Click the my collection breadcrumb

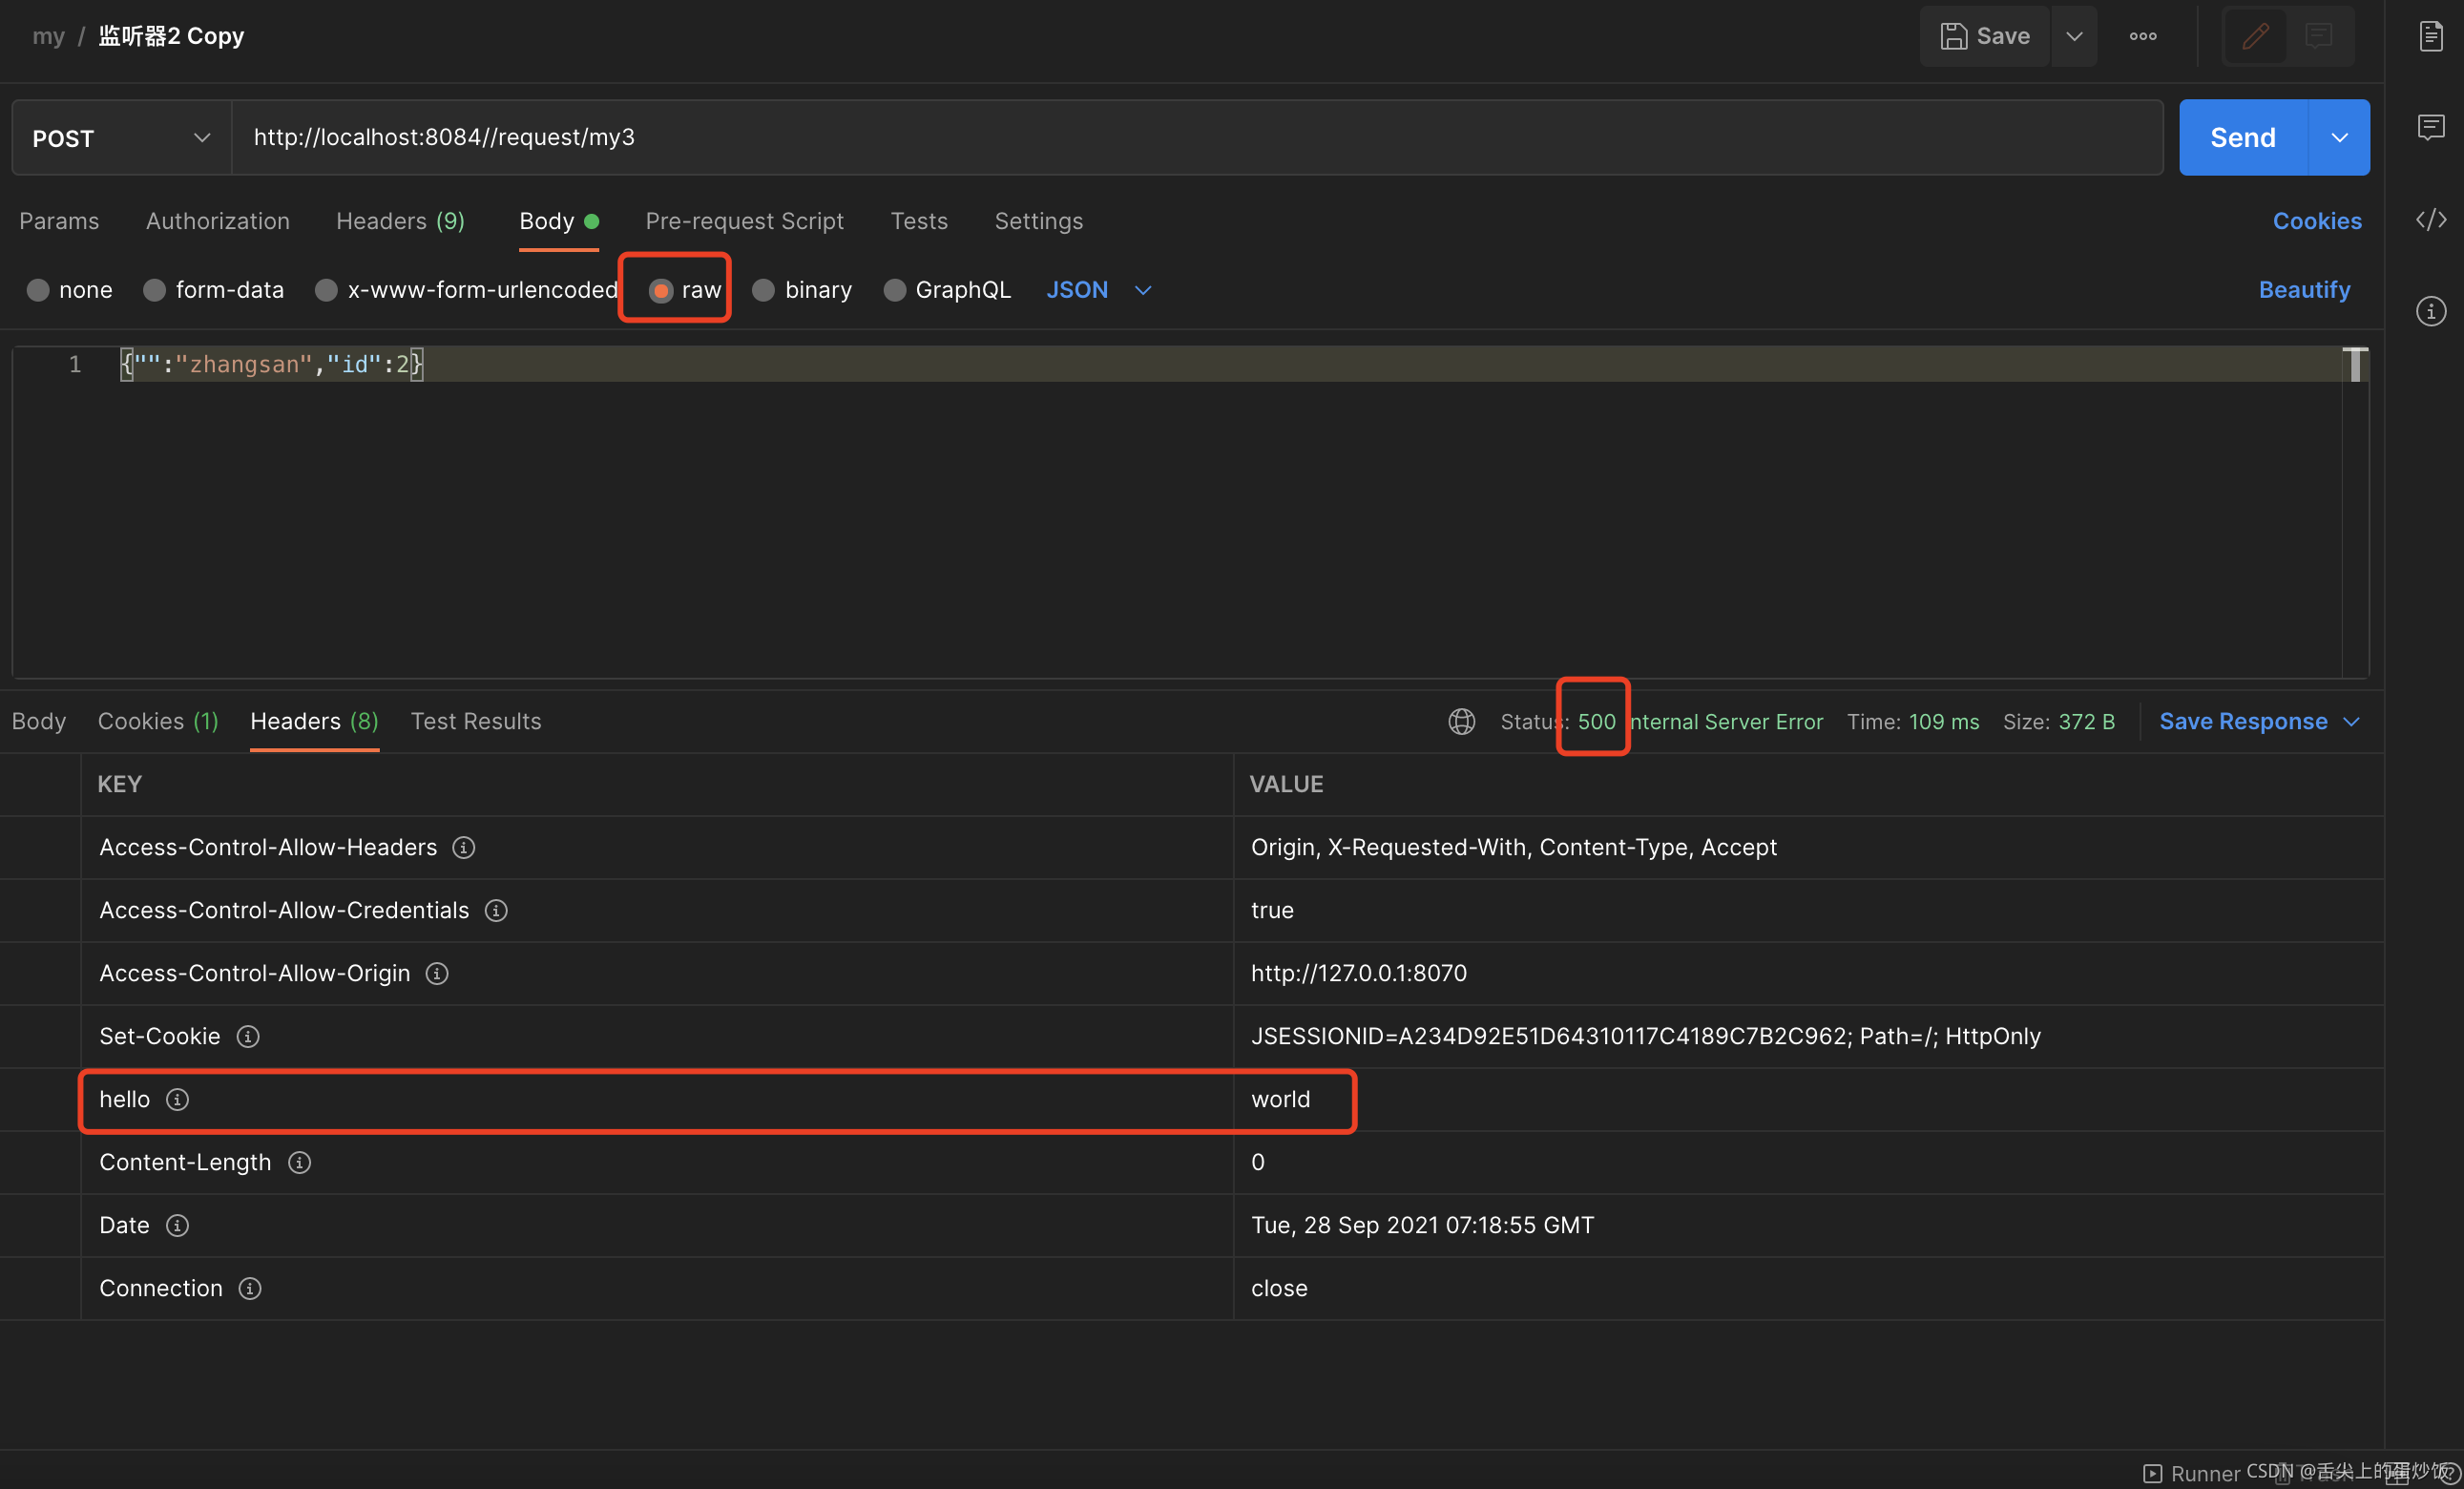click(48, 36)
